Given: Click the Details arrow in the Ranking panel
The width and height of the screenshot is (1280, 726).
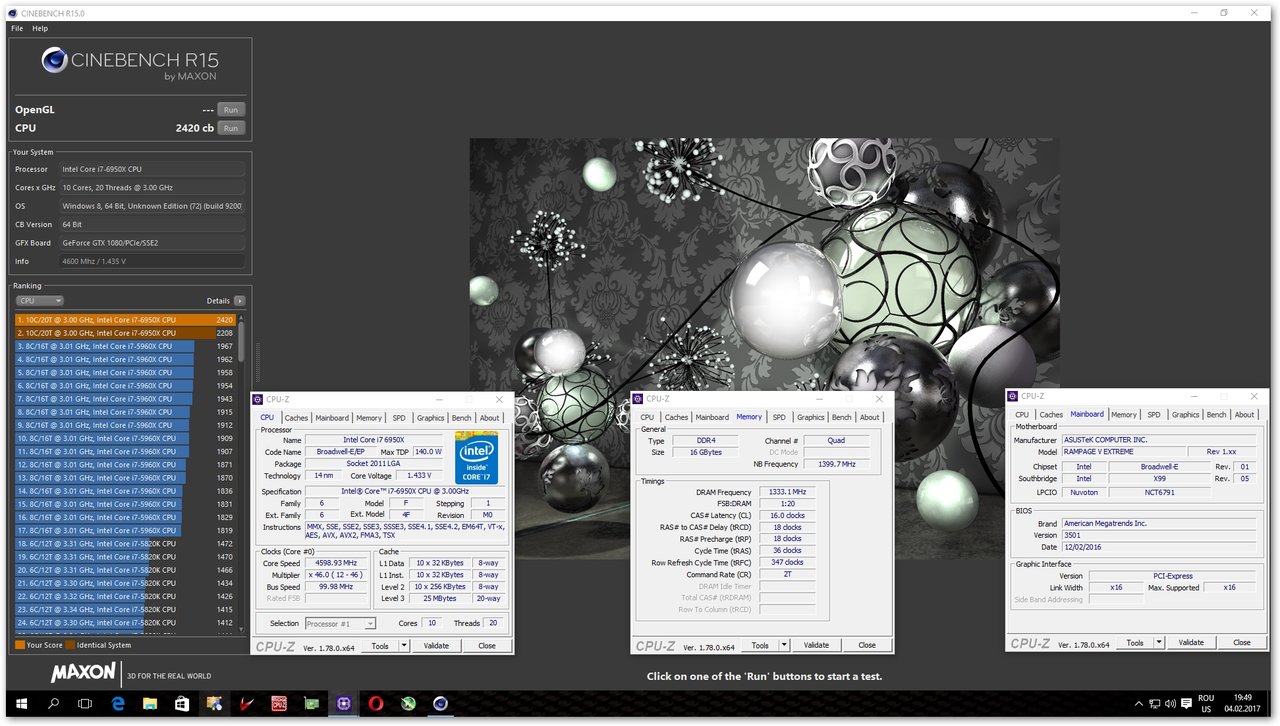Looking at the screenshot, I should pos(239,300).
